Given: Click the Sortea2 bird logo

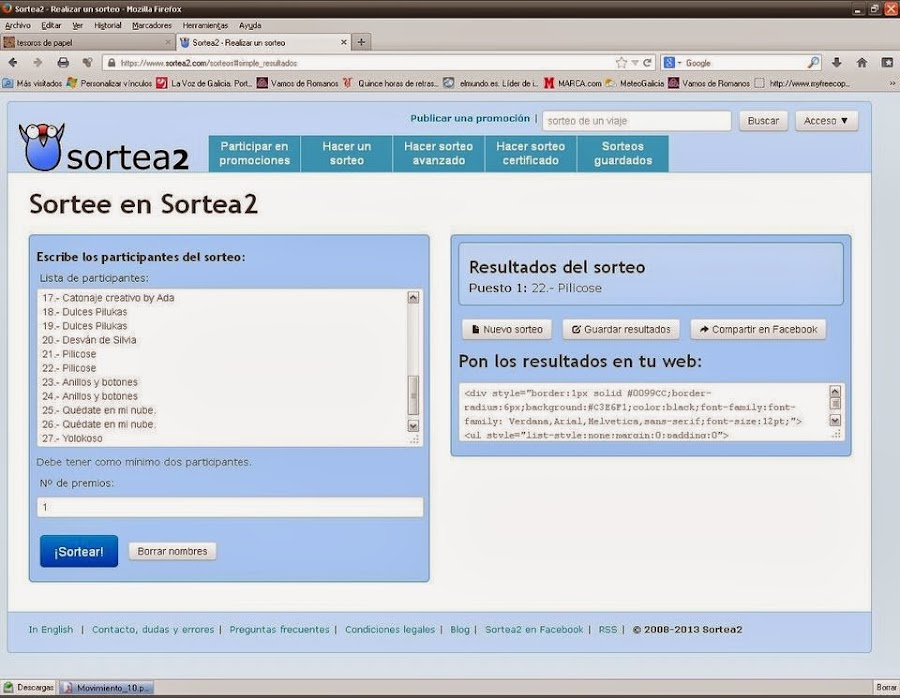Looking at the screenshot, I should 41,147.
